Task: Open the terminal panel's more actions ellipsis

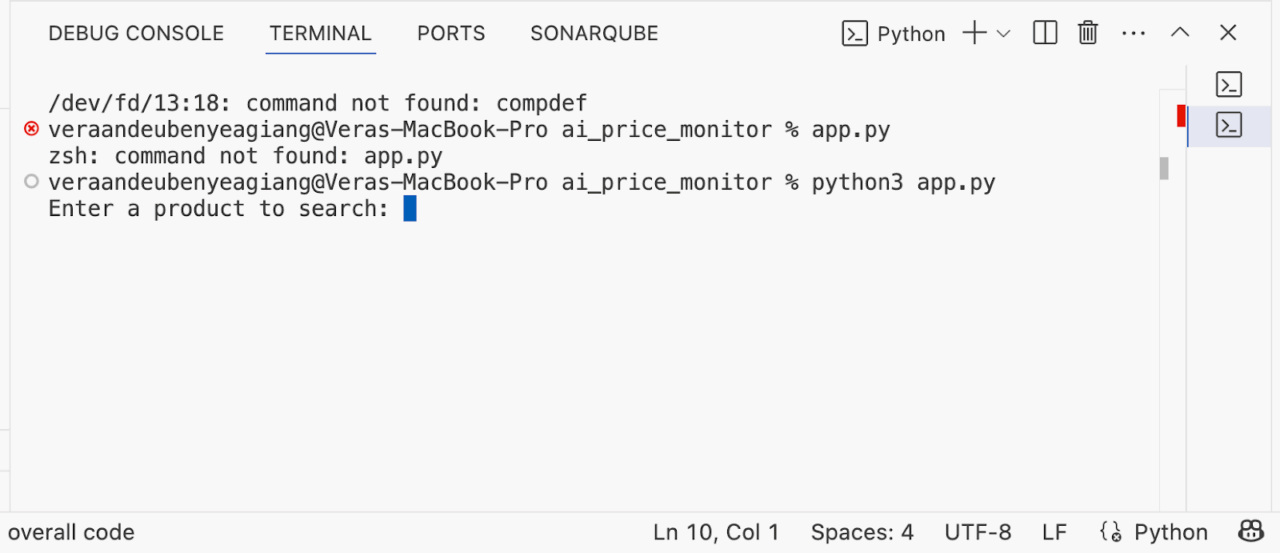Action: point(1133,33)
